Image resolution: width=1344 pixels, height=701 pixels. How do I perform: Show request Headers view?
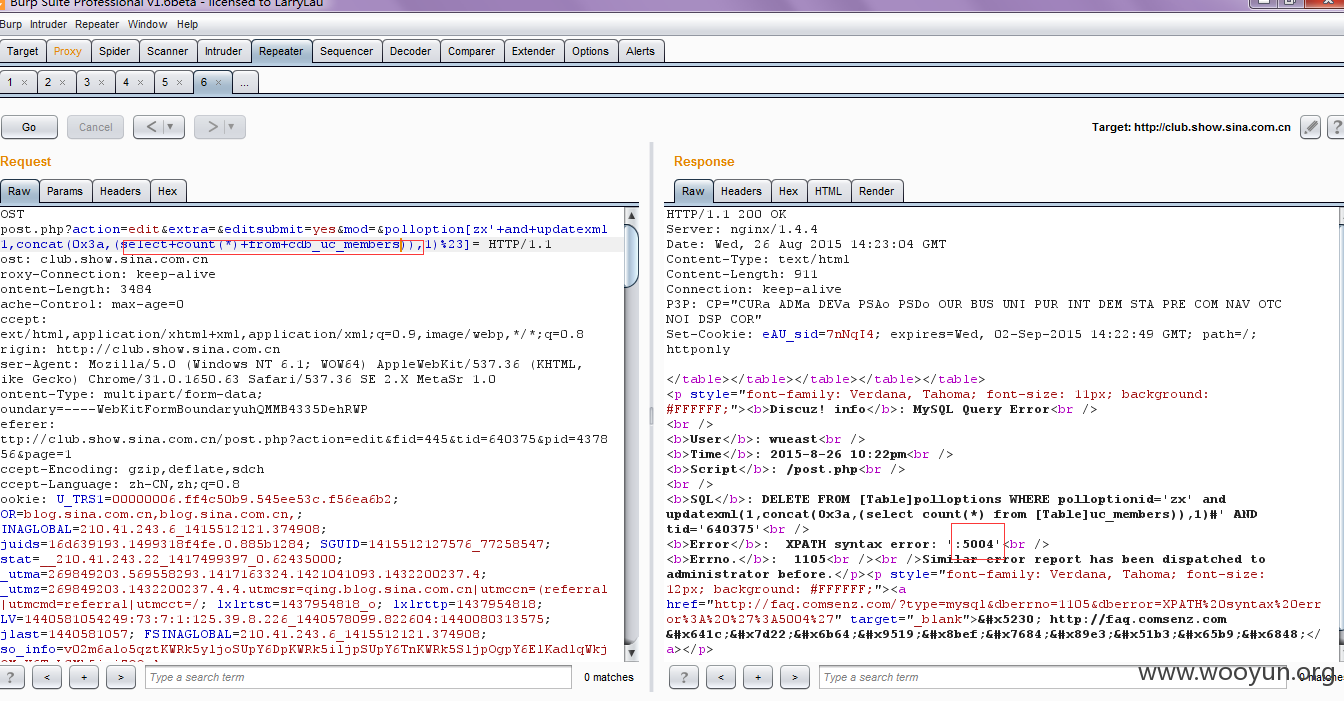tap(120, 191)
